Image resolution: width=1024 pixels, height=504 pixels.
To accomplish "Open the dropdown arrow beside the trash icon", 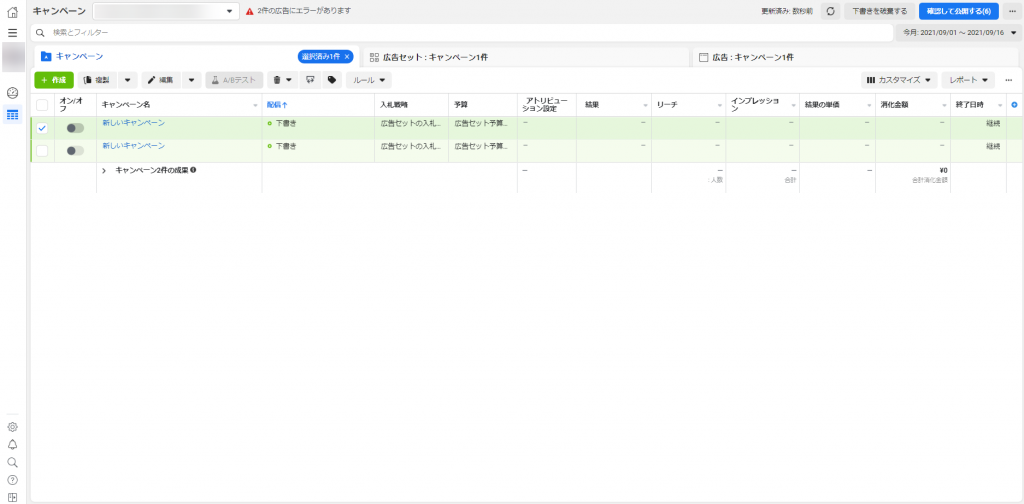I will 288,80.
